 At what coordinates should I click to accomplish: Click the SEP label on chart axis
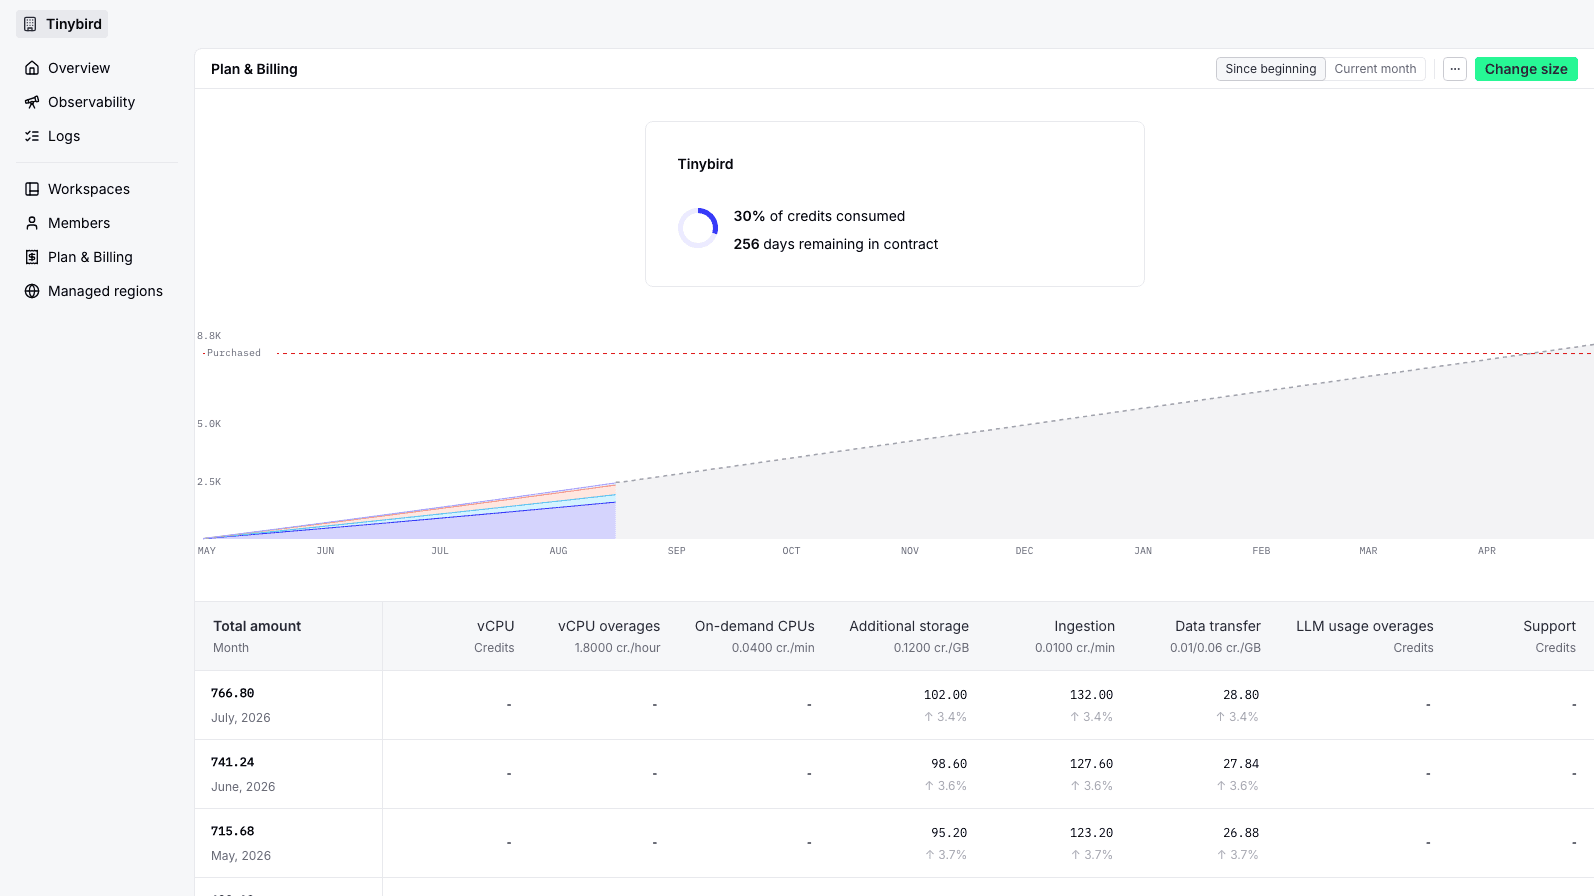click(677, 551)
